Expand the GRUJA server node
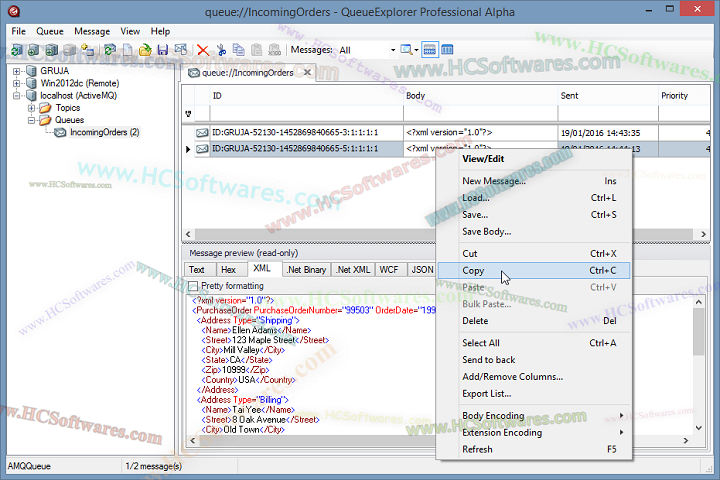The height and width of the screenshot is (480, 720). point(17,71)
